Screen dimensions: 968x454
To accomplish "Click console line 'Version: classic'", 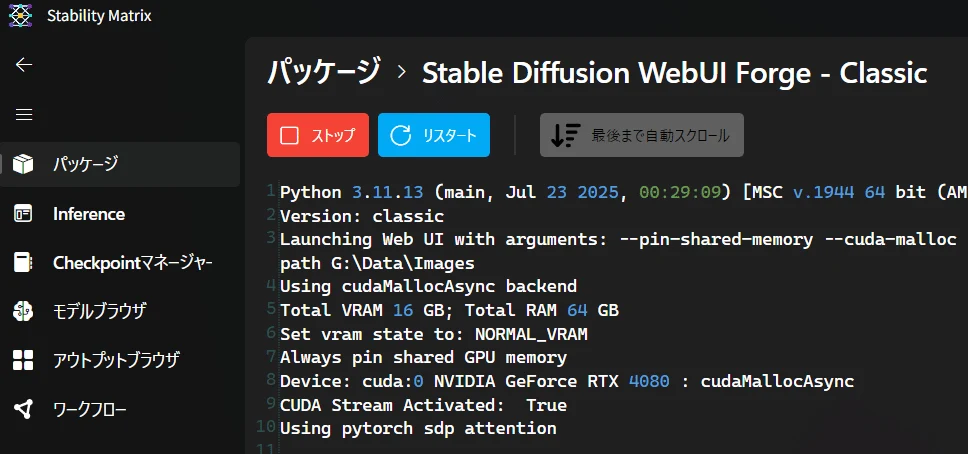I will pyautogui.click(x=362, y=216).
